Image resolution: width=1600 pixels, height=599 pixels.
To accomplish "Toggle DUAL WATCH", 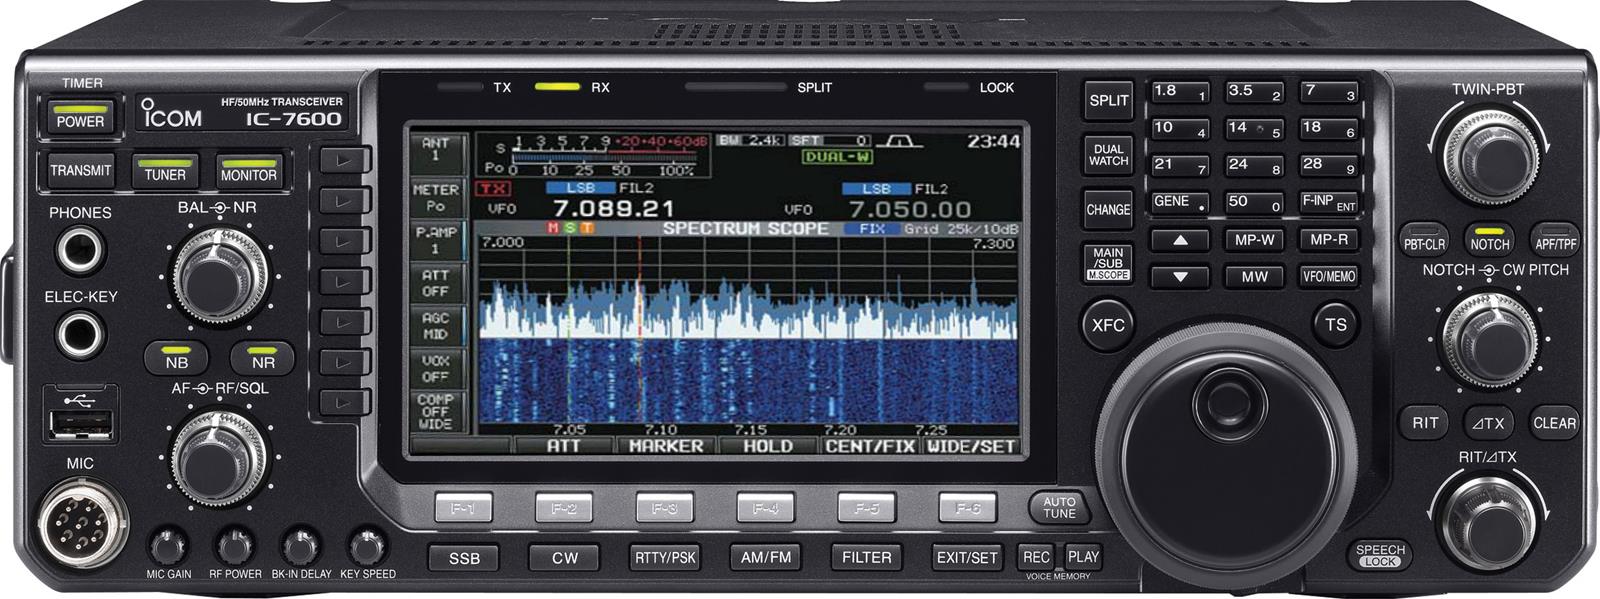I will 1109,155.
